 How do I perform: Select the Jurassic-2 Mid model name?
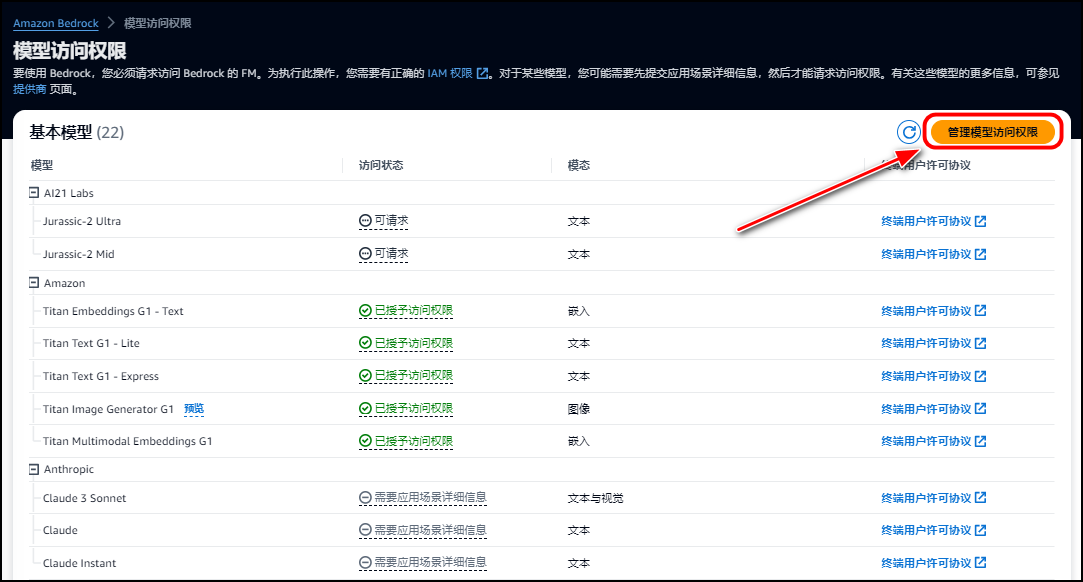(78, 254)
